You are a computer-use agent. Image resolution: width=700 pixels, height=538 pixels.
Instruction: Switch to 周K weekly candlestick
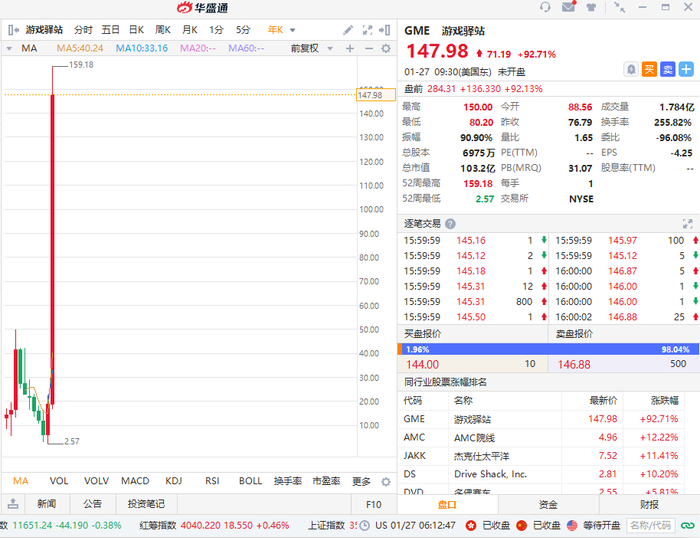(x=163, y=30)
